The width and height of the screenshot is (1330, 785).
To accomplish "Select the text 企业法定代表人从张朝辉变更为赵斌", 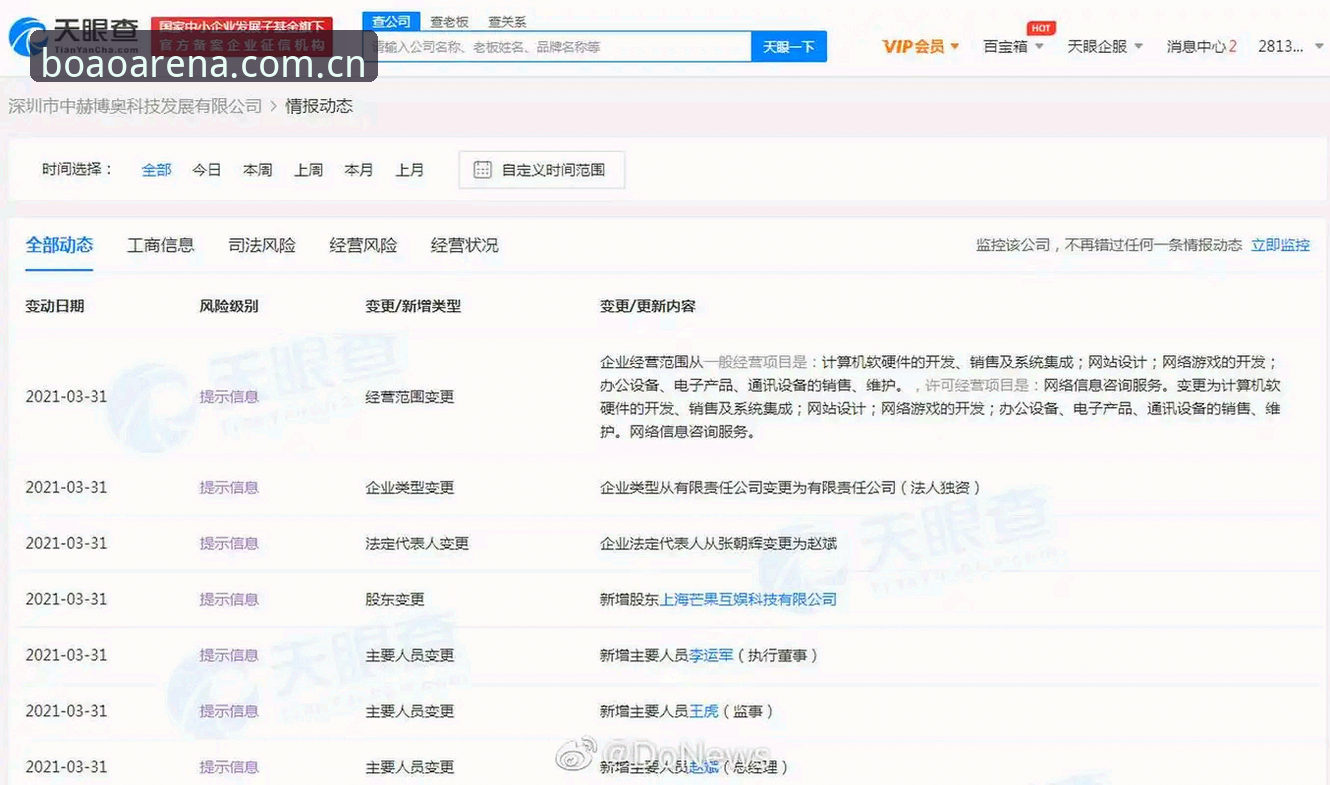I will [718, 543].
